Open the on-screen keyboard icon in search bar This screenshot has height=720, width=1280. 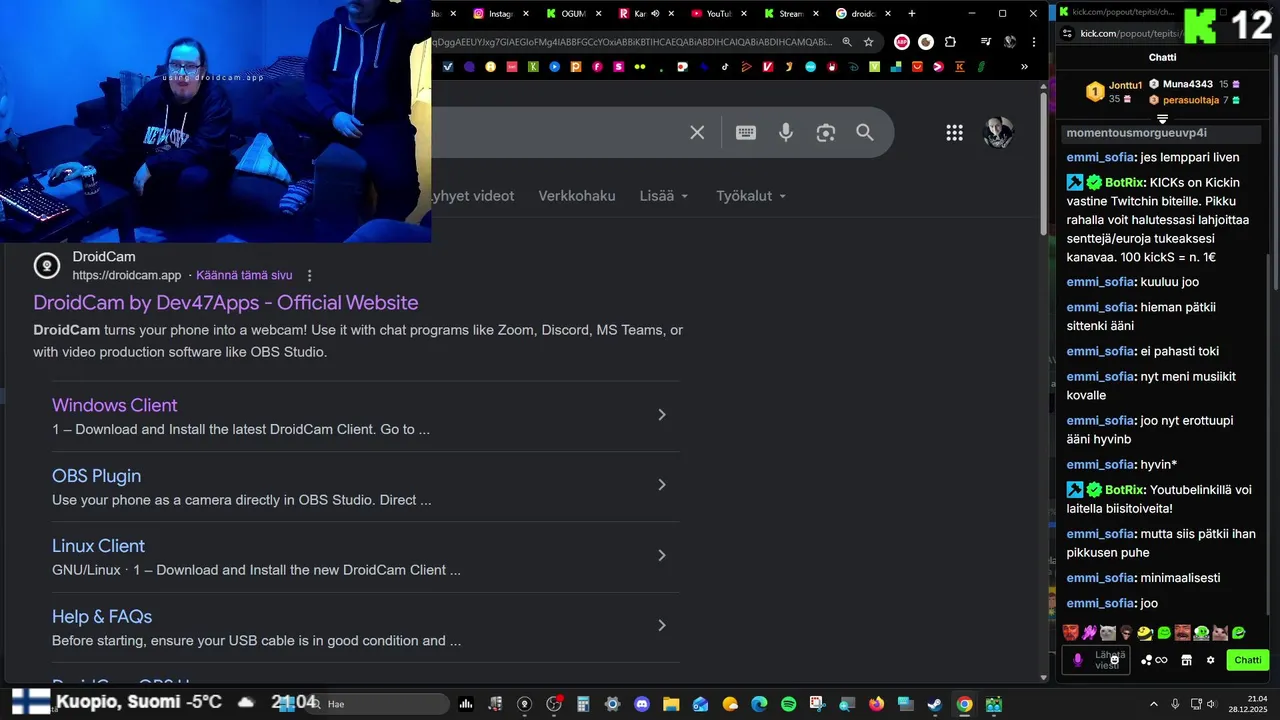(746, 132)
